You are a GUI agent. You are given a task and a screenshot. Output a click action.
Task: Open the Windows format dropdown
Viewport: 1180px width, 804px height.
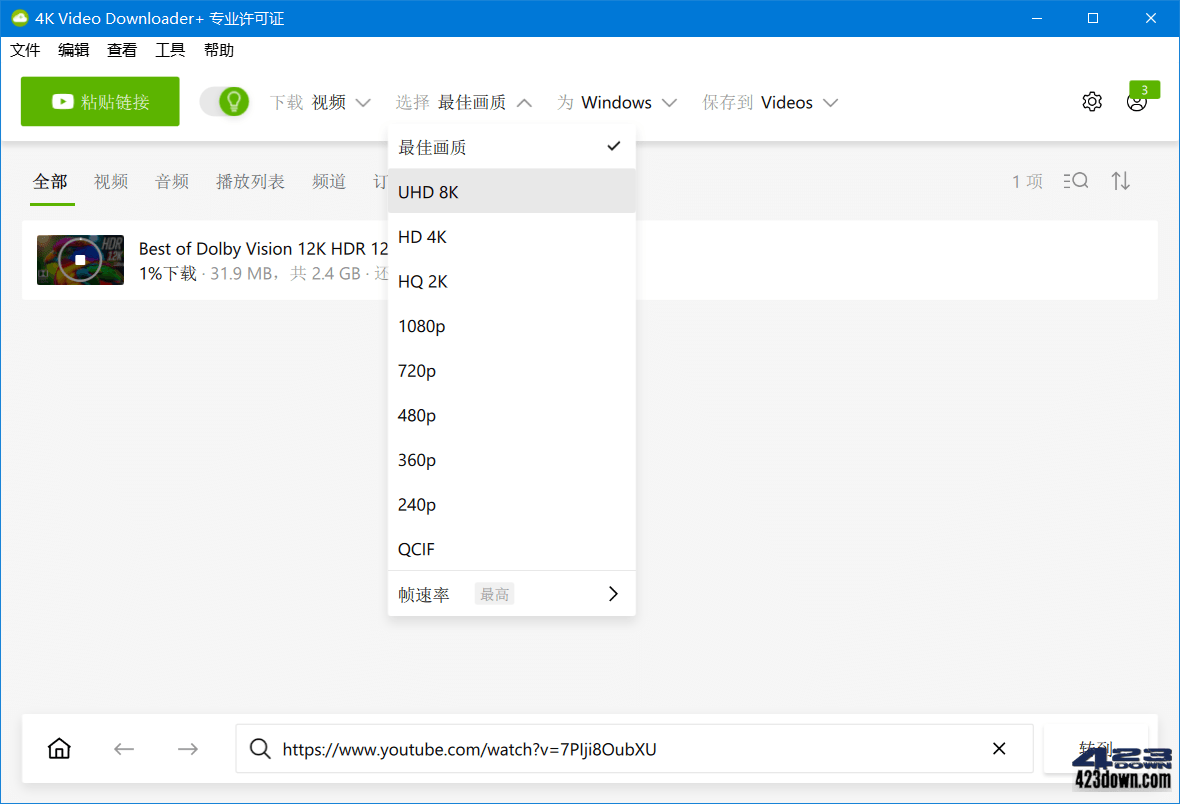[626, 101]
